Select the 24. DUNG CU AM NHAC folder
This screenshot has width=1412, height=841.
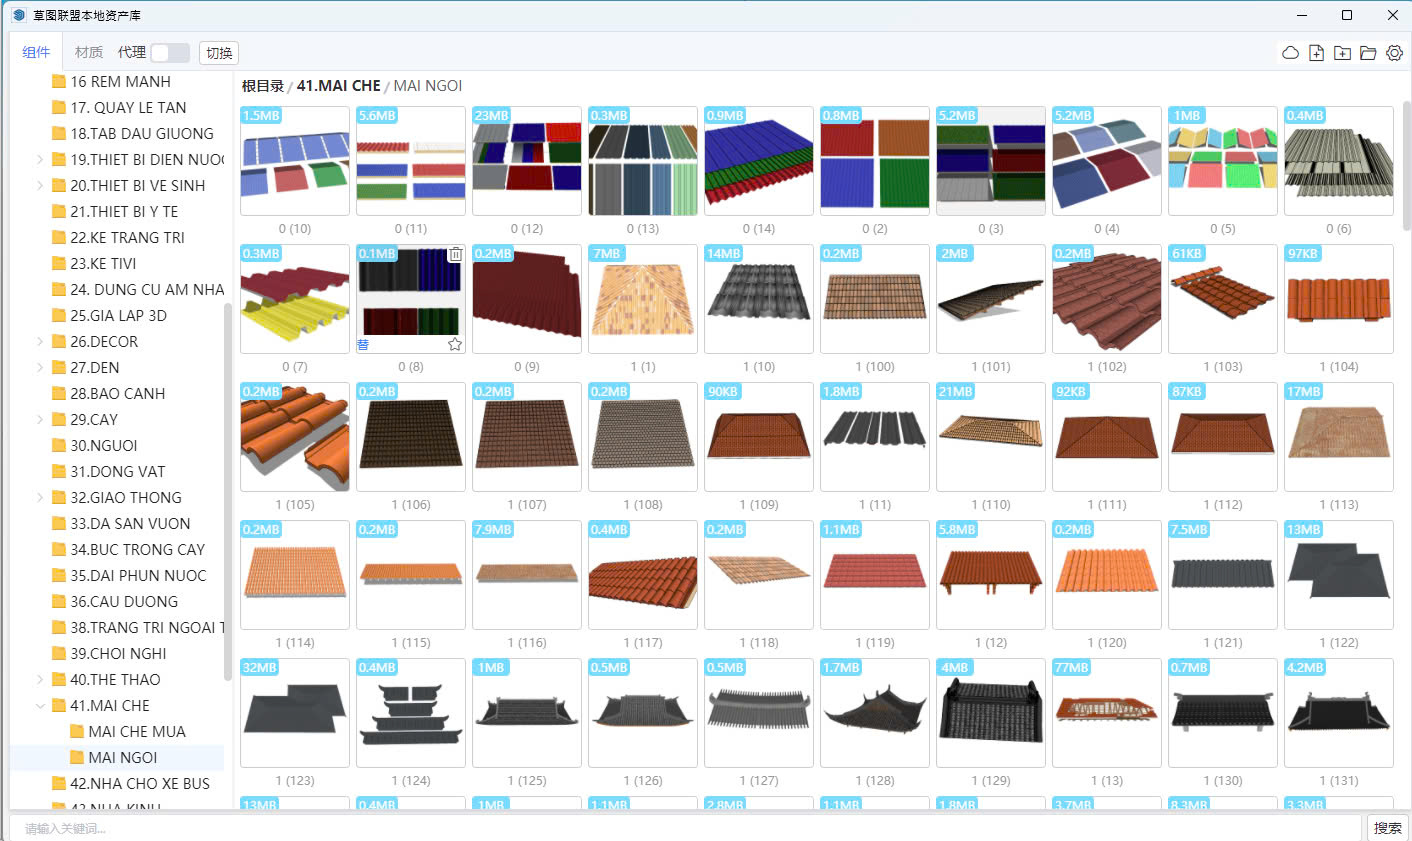[147, 289]
